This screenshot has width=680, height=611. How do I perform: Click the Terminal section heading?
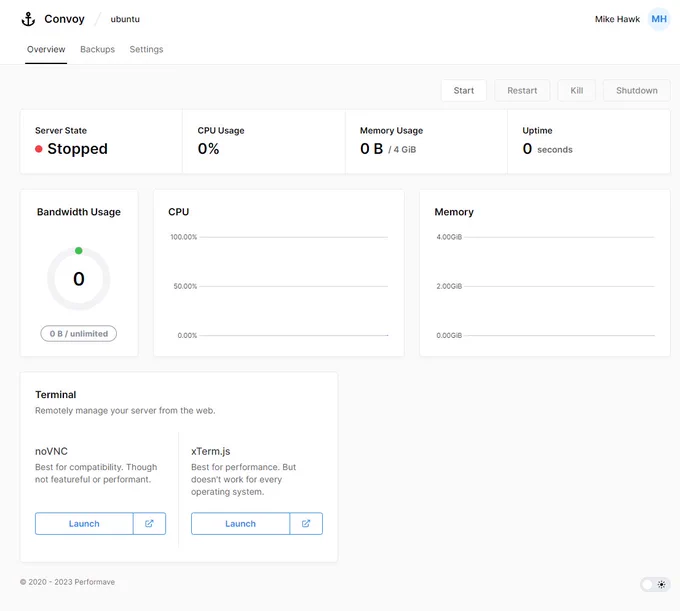click(56, 395)
